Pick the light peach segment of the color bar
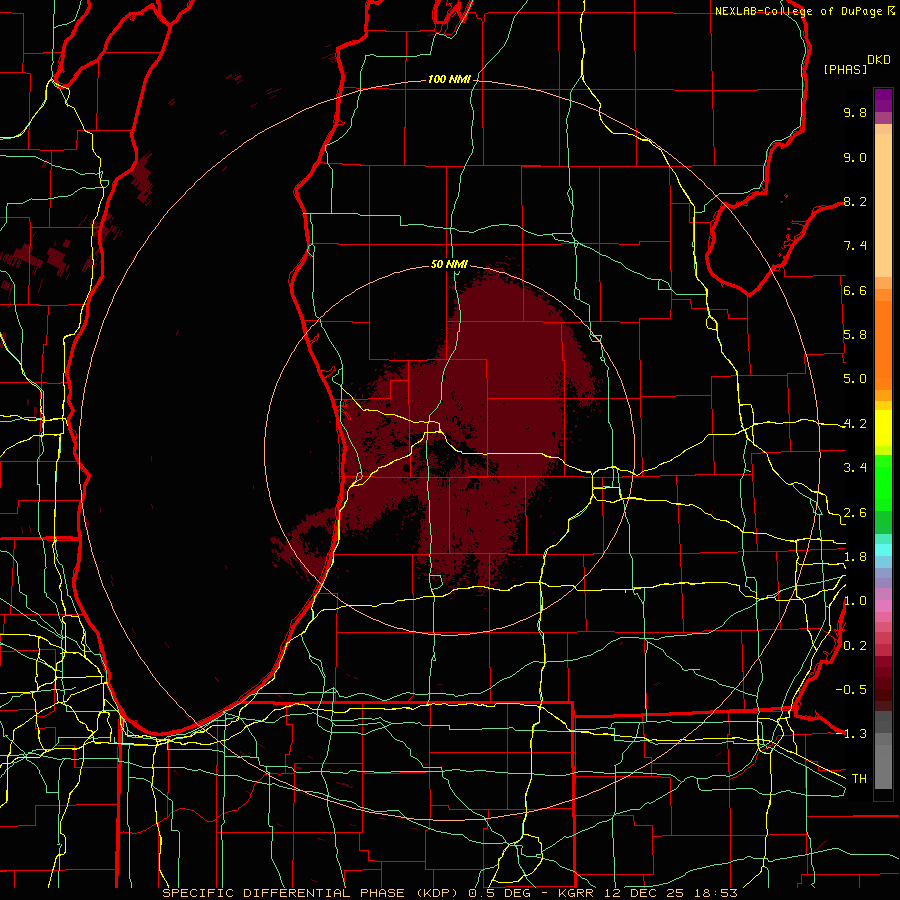Viewport: 900px width, 900px height. 883,207
